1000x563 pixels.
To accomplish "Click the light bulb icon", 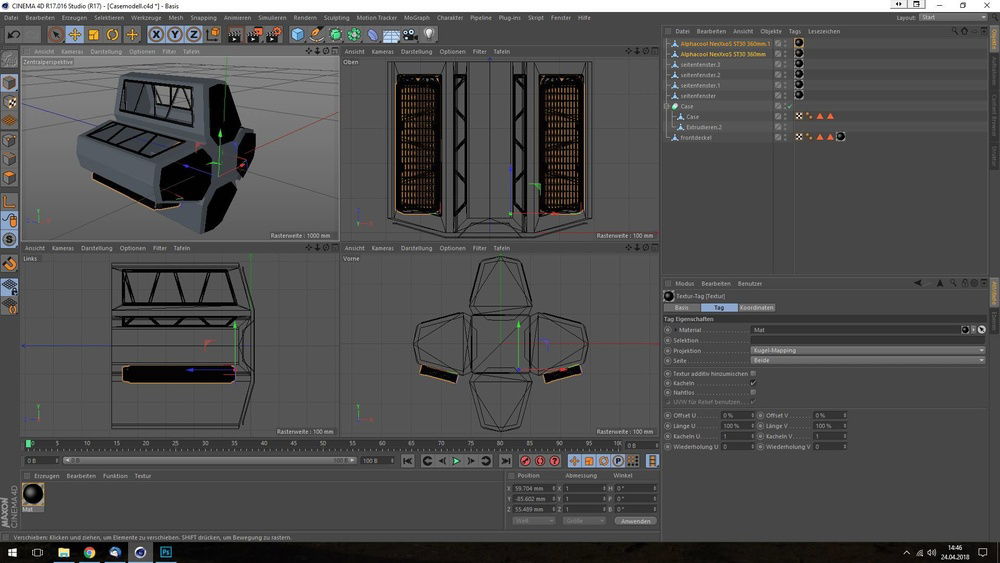I will (x=429, y=35).
